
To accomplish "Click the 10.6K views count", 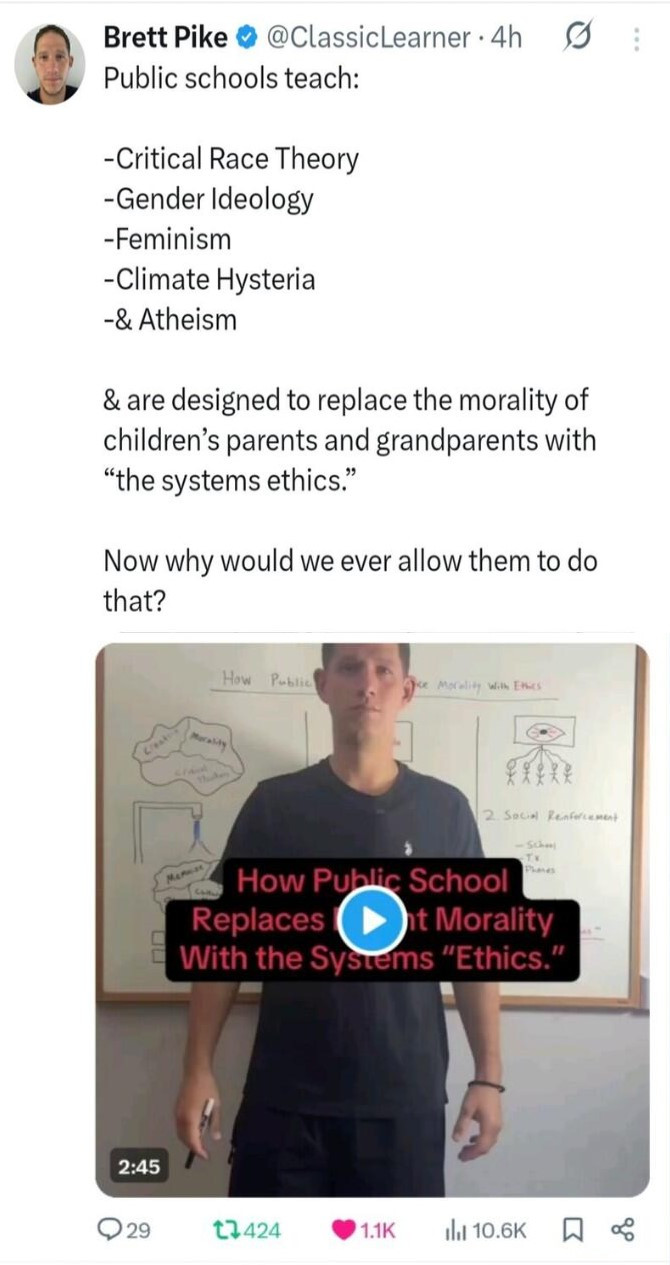I will [x=498, y=1231].
